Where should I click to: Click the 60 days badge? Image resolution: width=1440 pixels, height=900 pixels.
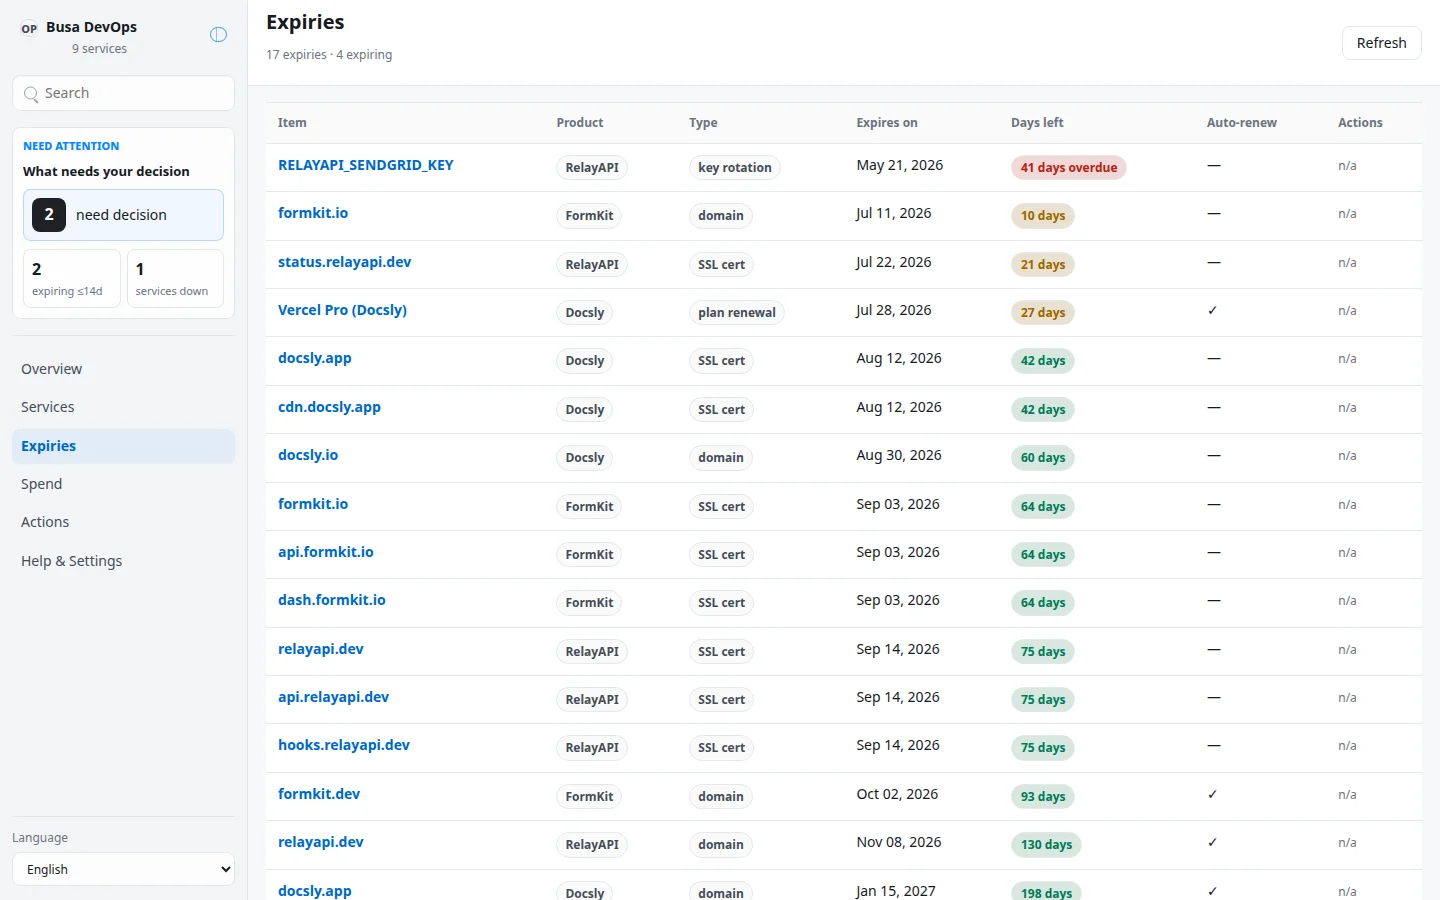pos(1043,458)
